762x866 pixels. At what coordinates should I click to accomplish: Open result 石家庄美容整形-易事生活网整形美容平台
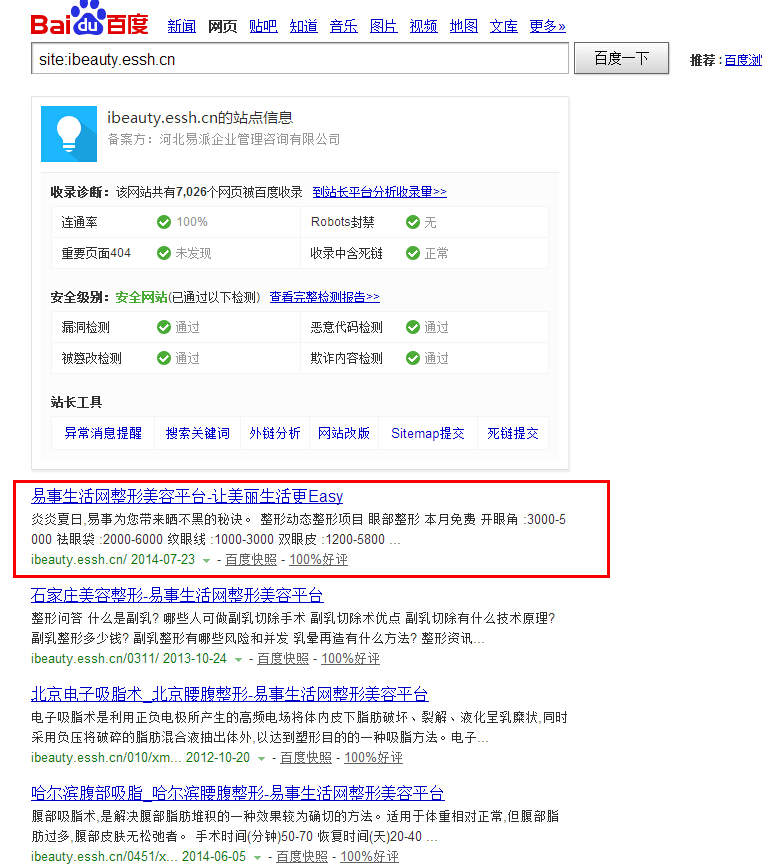click(x=177, y=595)
